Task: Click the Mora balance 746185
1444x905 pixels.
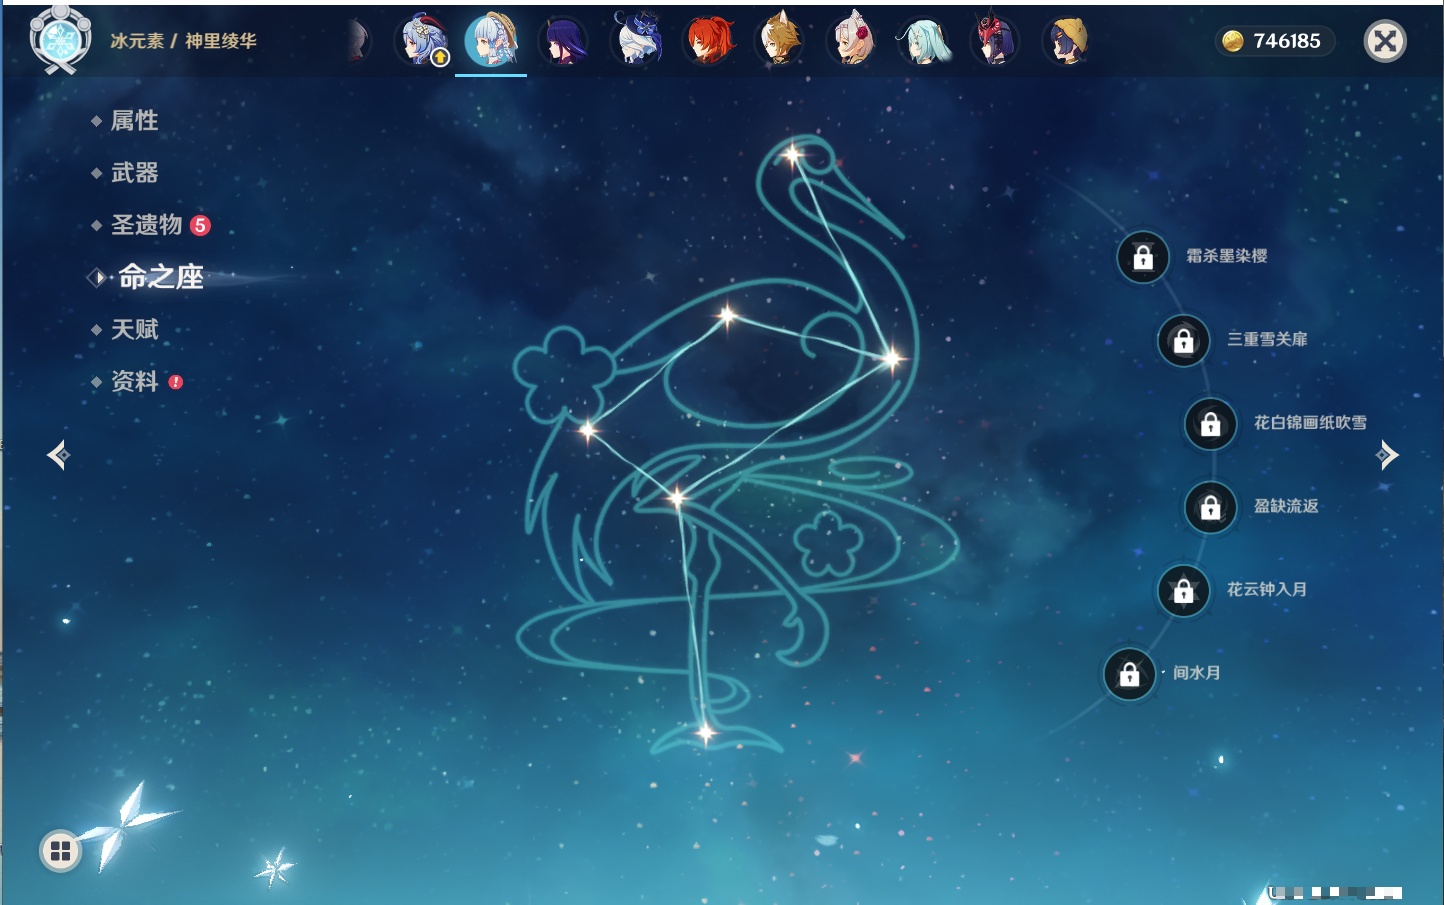Action: click(x=1287, y=41)
